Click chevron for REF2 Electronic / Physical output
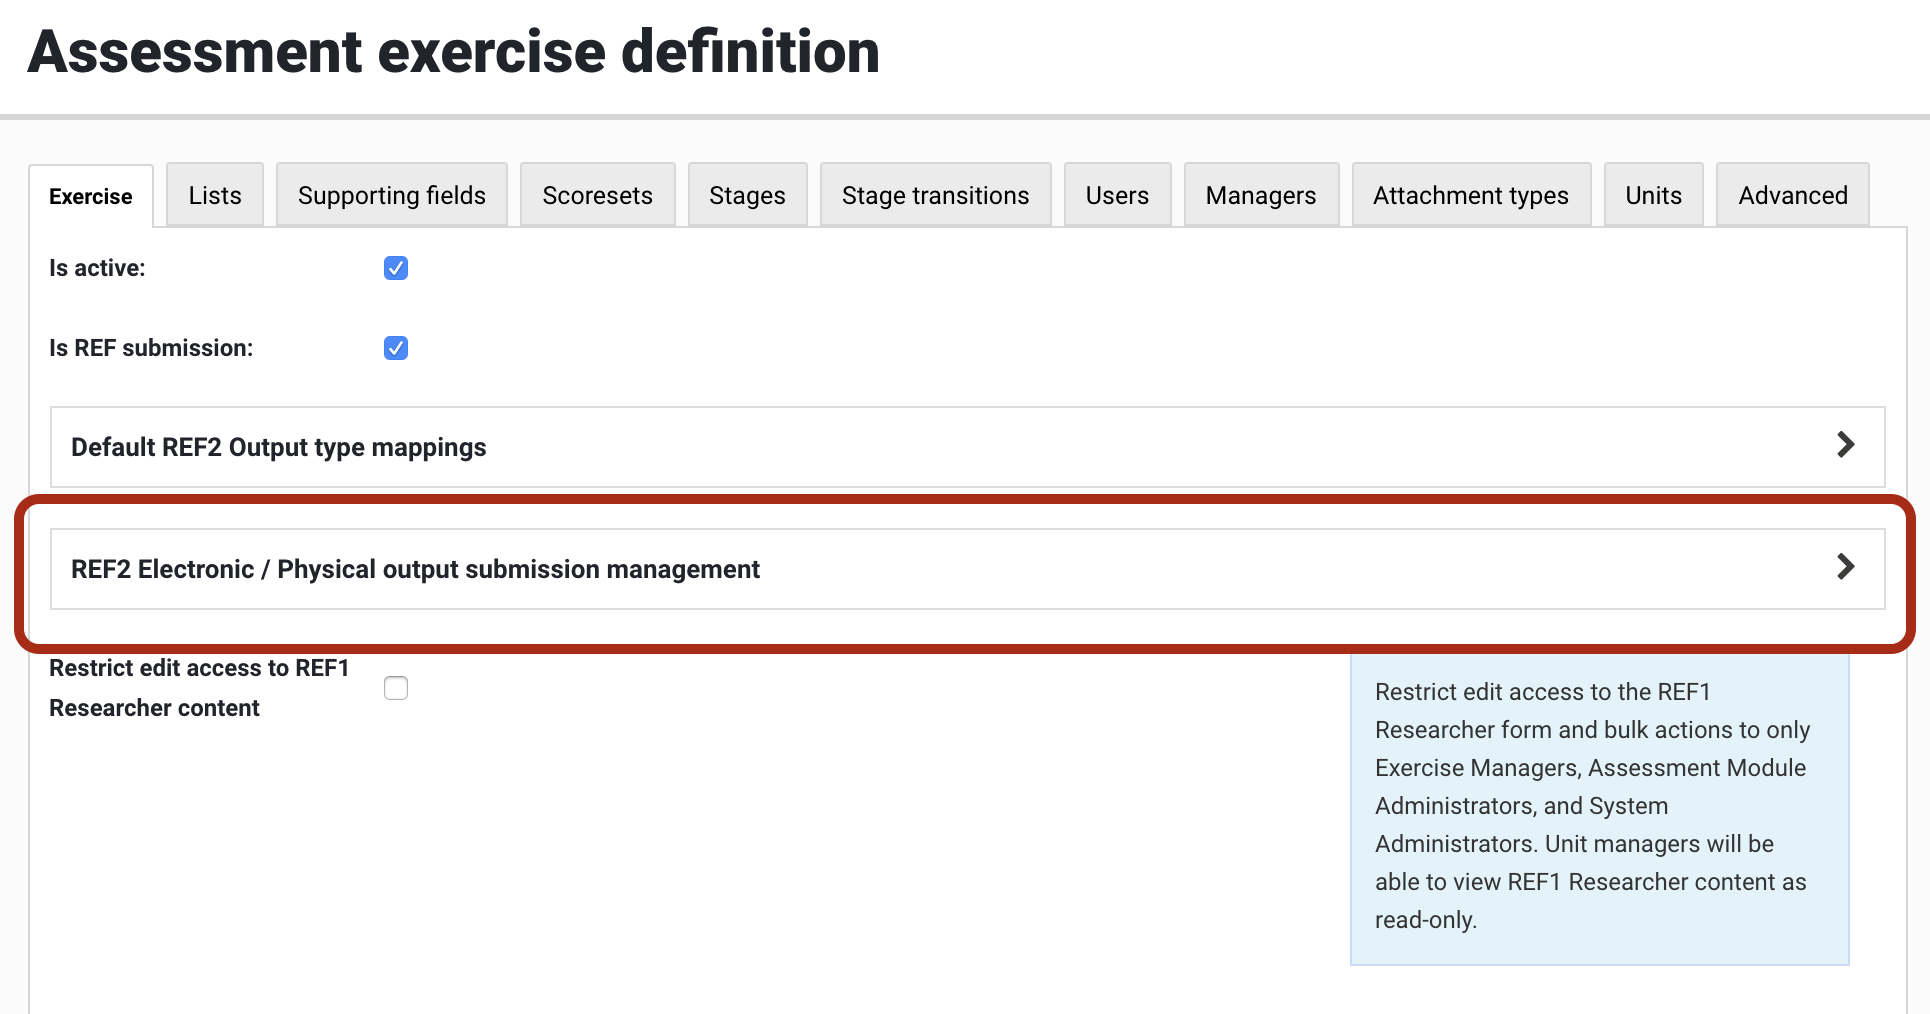 point(1845,567)
